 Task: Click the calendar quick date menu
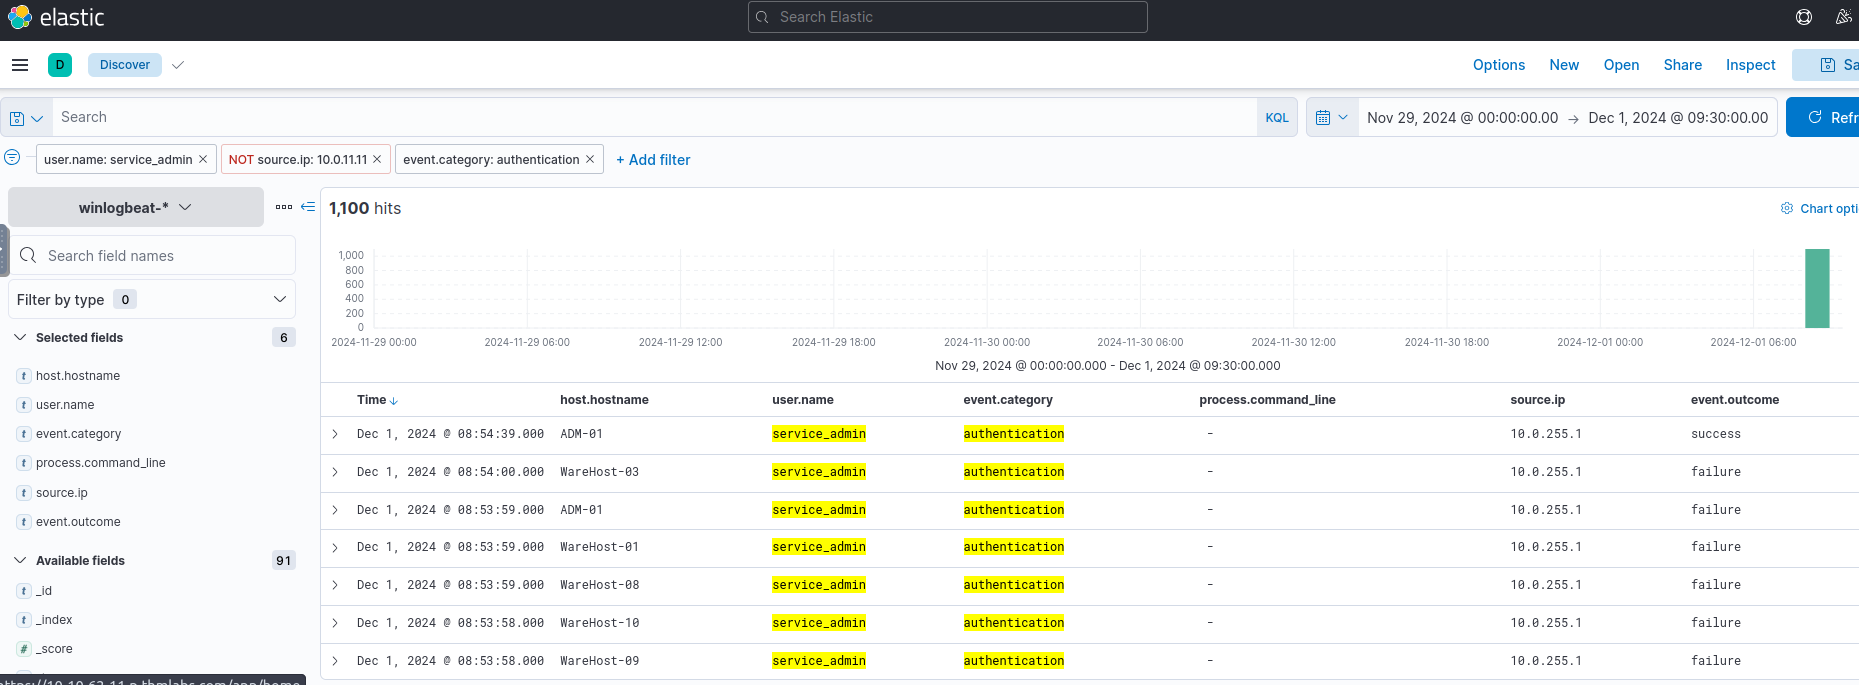pyautogui.click(x=1331, y=118)
